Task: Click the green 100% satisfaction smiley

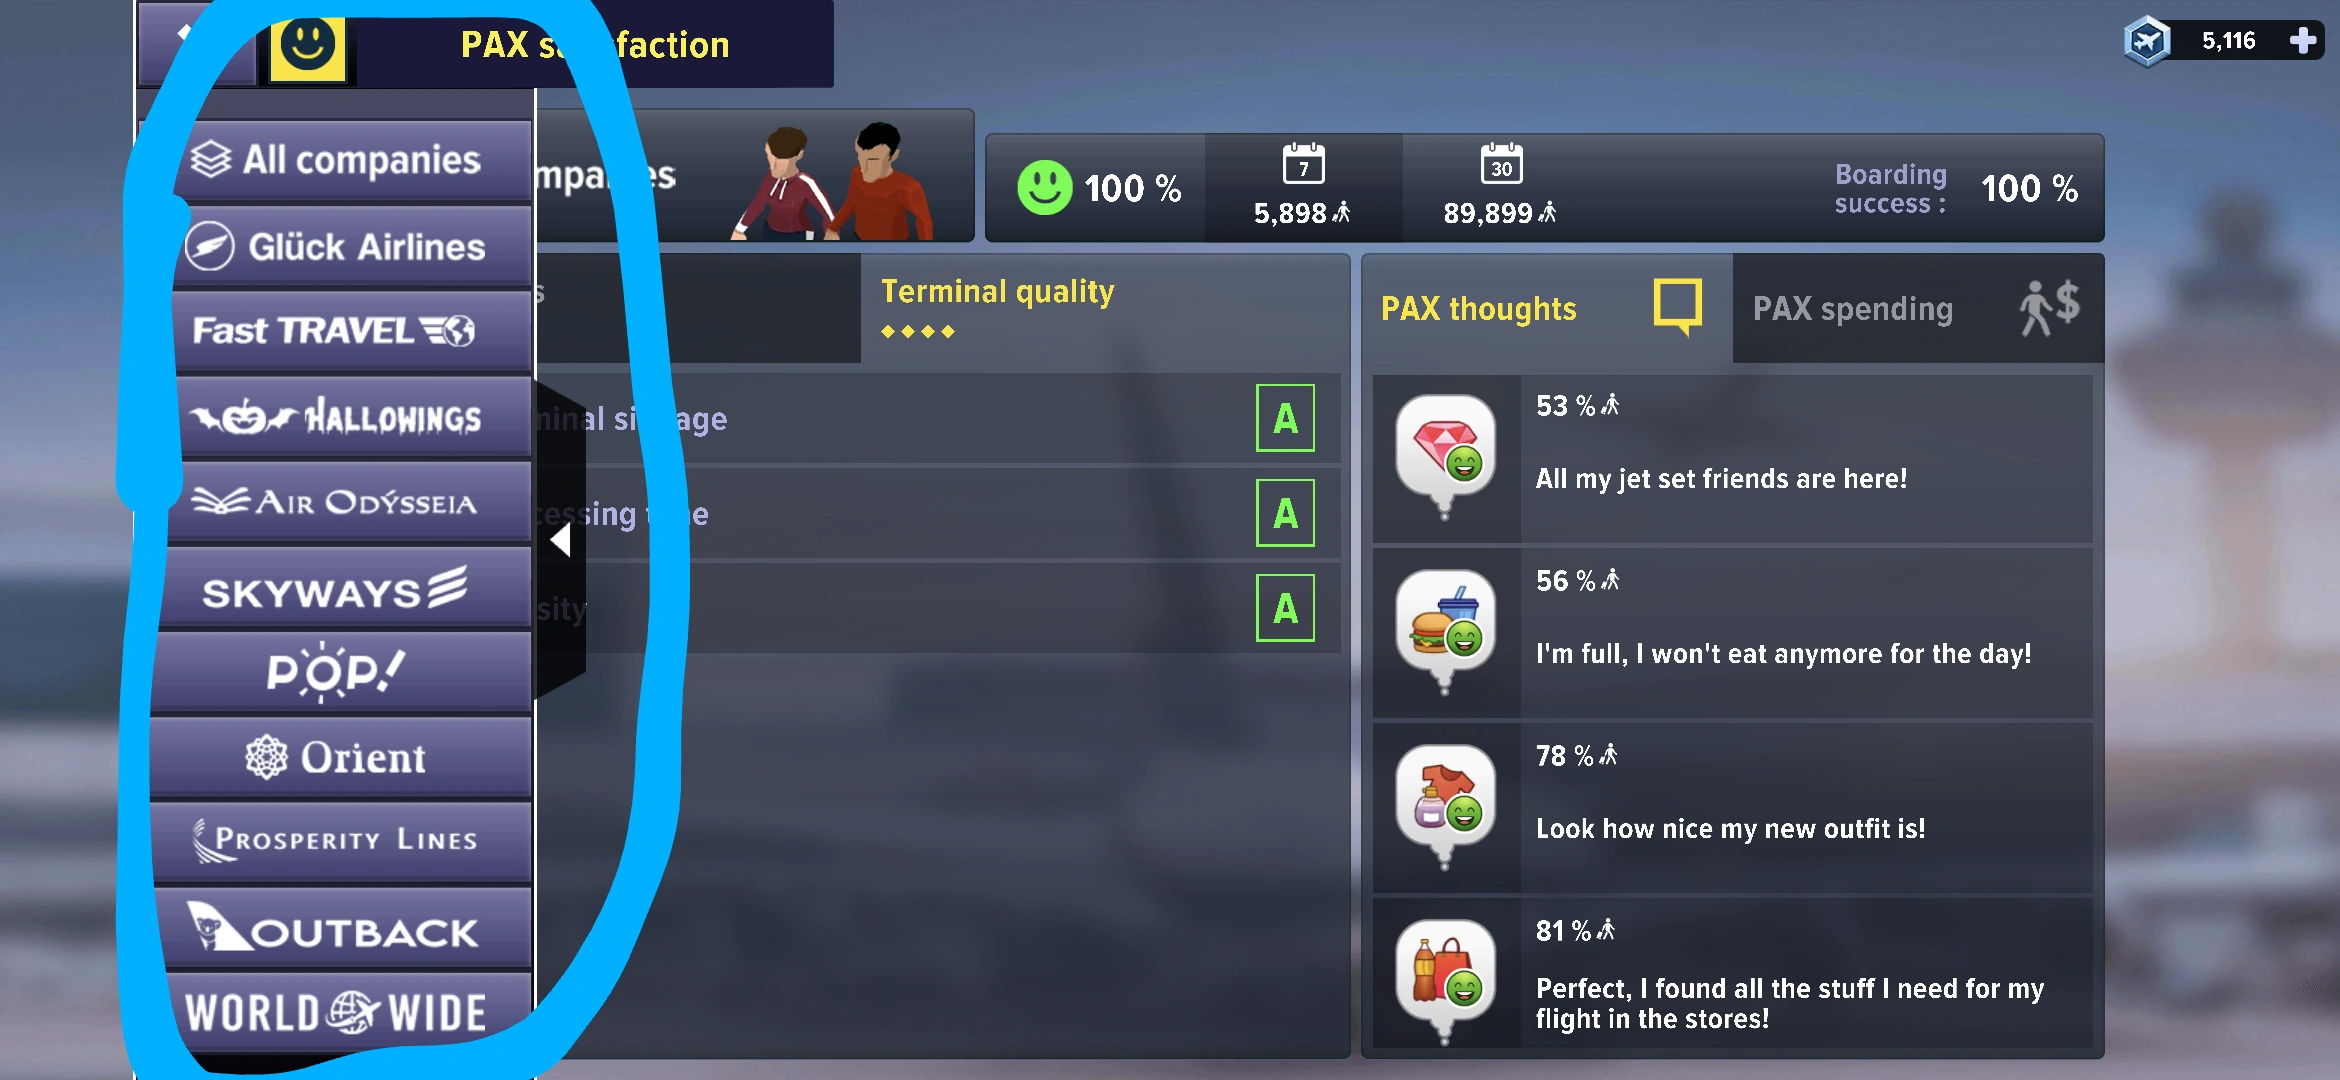Action: tap(1044, 188)
